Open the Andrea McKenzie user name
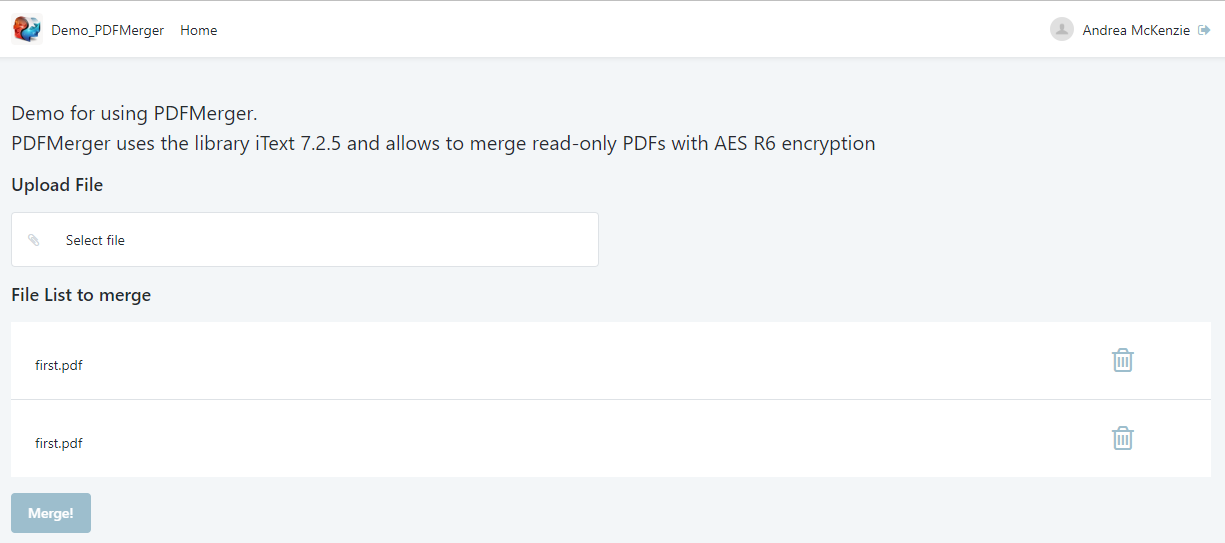 [x=1136, y=30]
